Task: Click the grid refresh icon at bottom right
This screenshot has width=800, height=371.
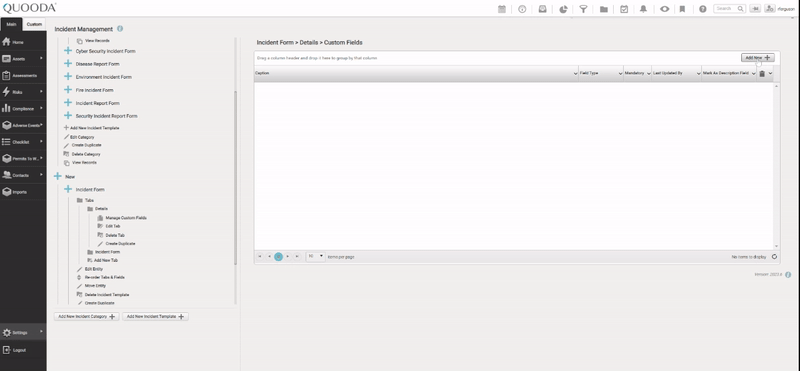Action: 774,257
